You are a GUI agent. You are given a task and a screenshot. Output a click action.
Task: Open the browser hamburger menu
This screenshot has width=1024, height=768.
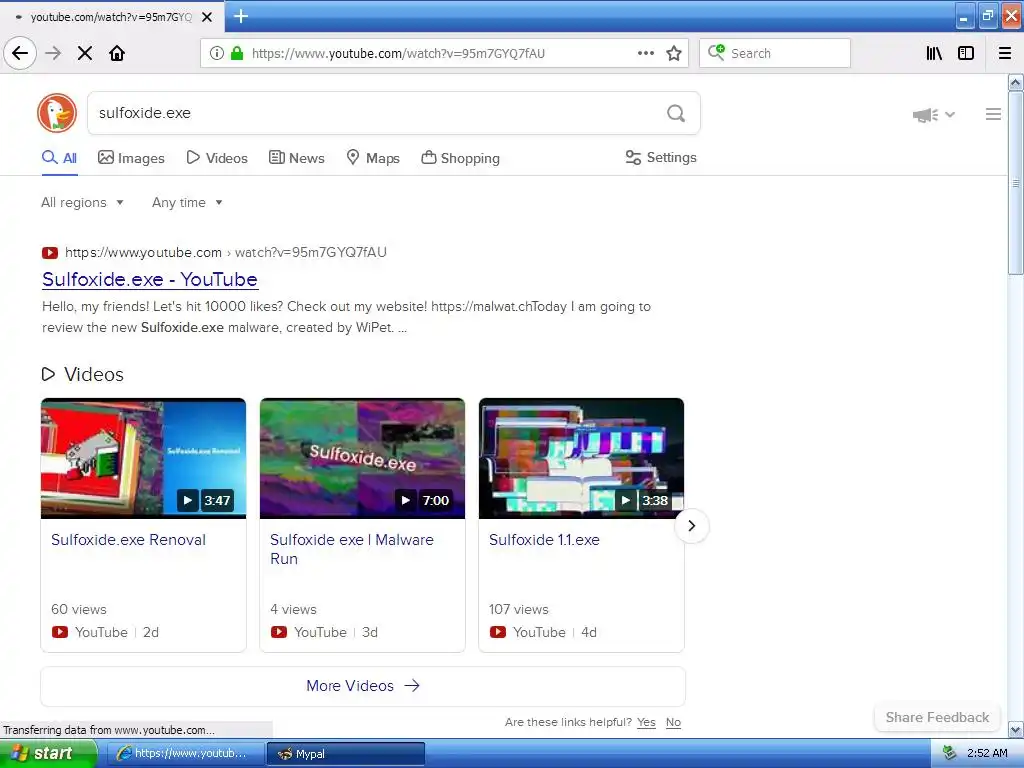point(1005,53)
